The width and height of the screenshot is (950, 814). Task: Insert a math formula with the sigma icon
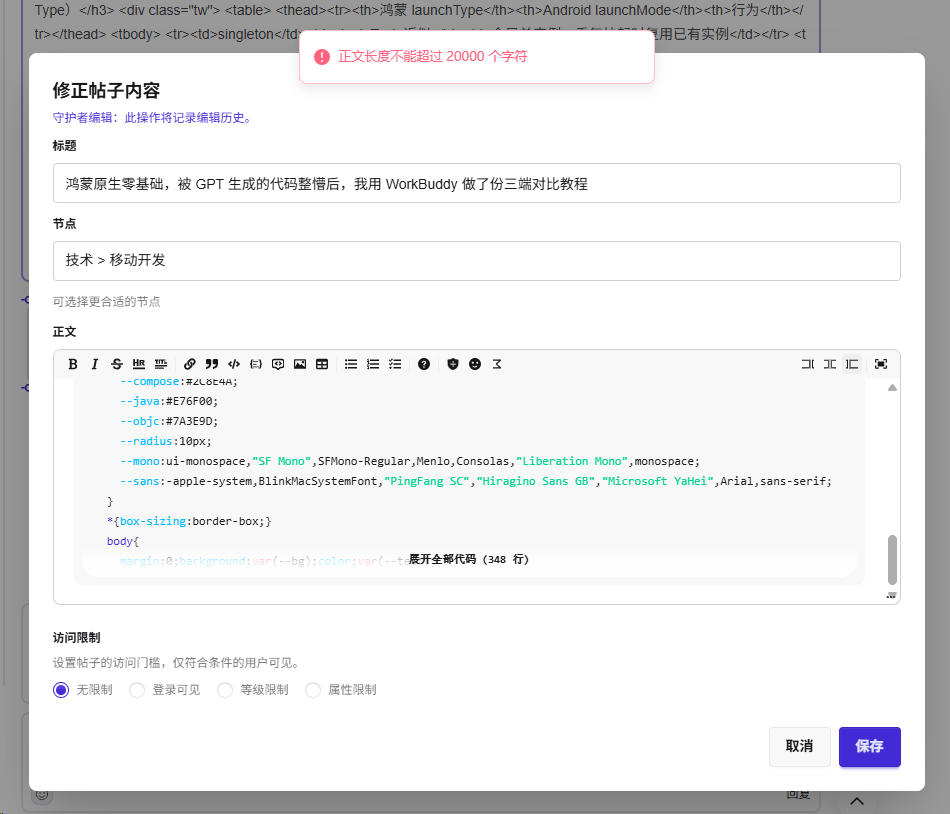(497, 364)
